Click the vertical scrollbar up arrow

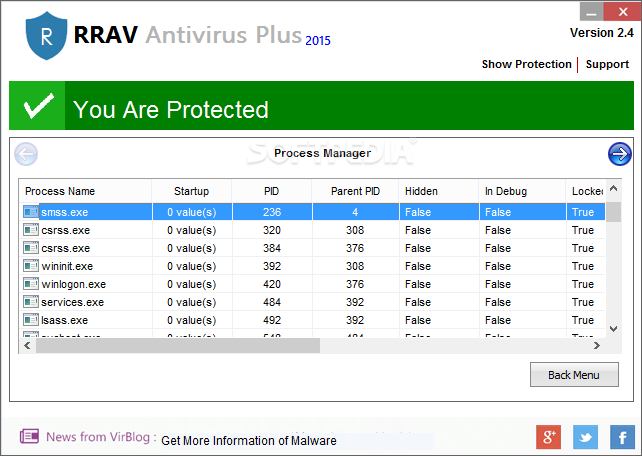click(x=613, y=188)
